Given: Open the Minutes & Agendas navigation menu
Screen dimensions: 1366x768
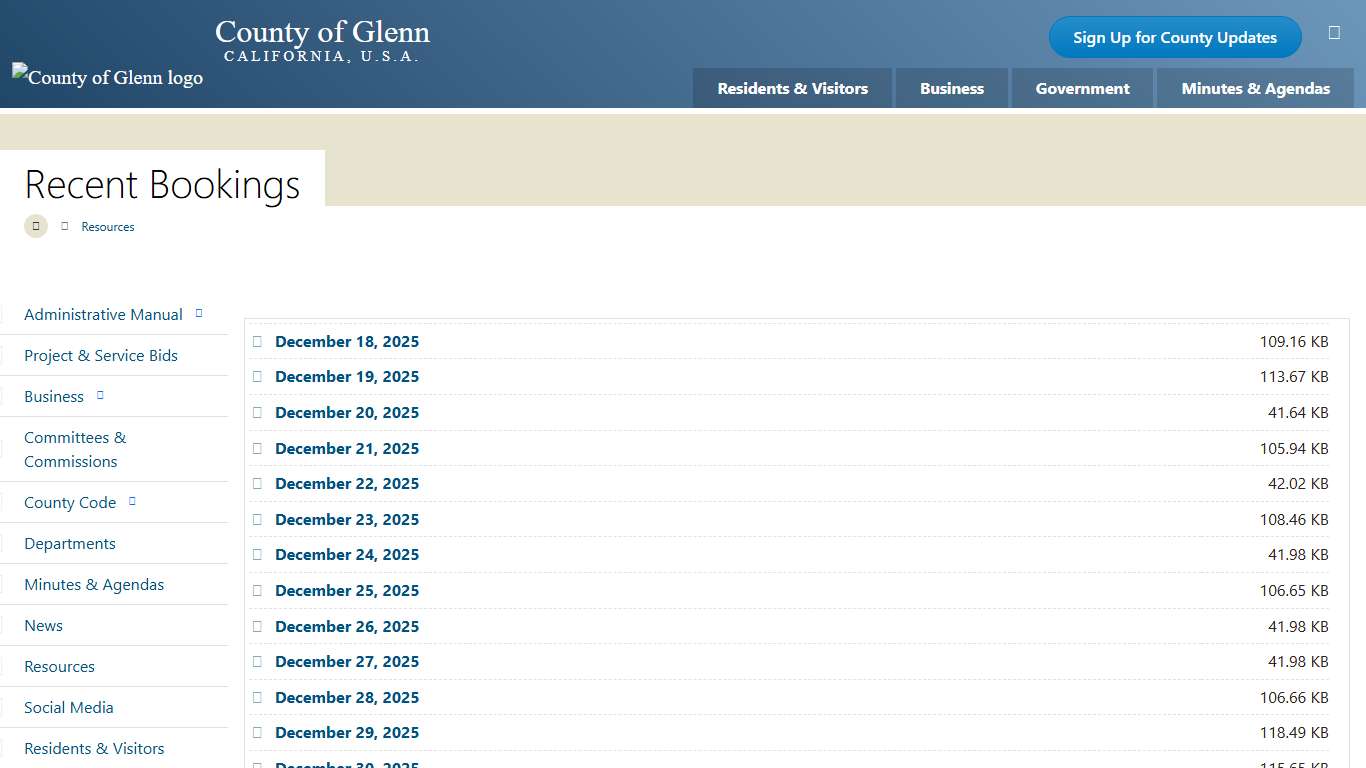Looking at the screenshot, I should 1255,88.
